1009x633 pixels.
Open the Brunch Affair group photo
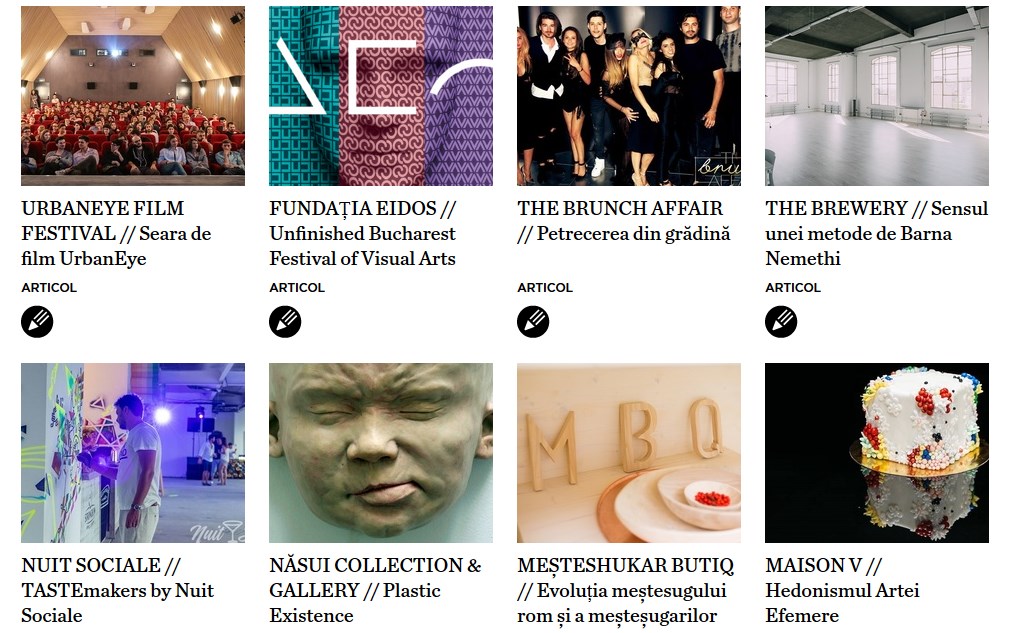coord(629,96)
